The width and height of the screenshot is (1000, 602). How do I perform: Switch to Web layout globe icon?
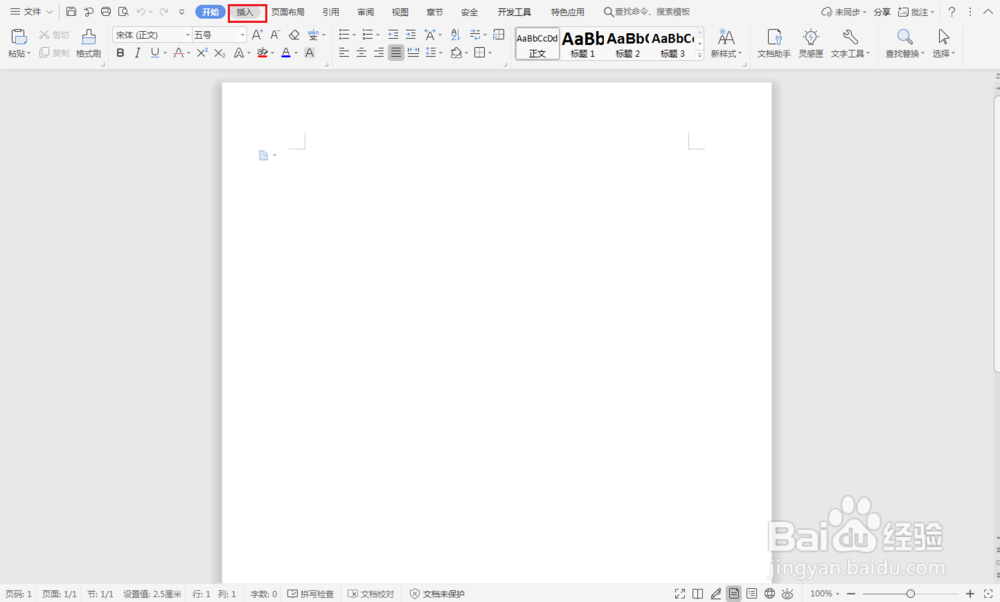(770, 594)
